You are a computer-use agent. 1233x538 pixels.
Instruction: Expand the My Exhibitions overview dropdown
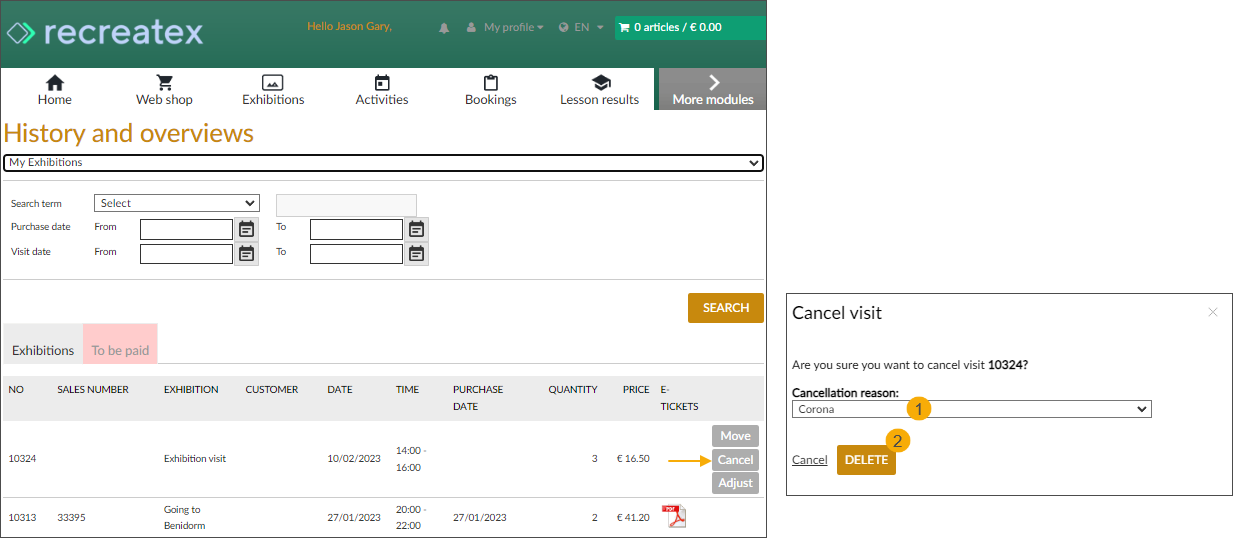pyautogui.click(x=383, y=163)
